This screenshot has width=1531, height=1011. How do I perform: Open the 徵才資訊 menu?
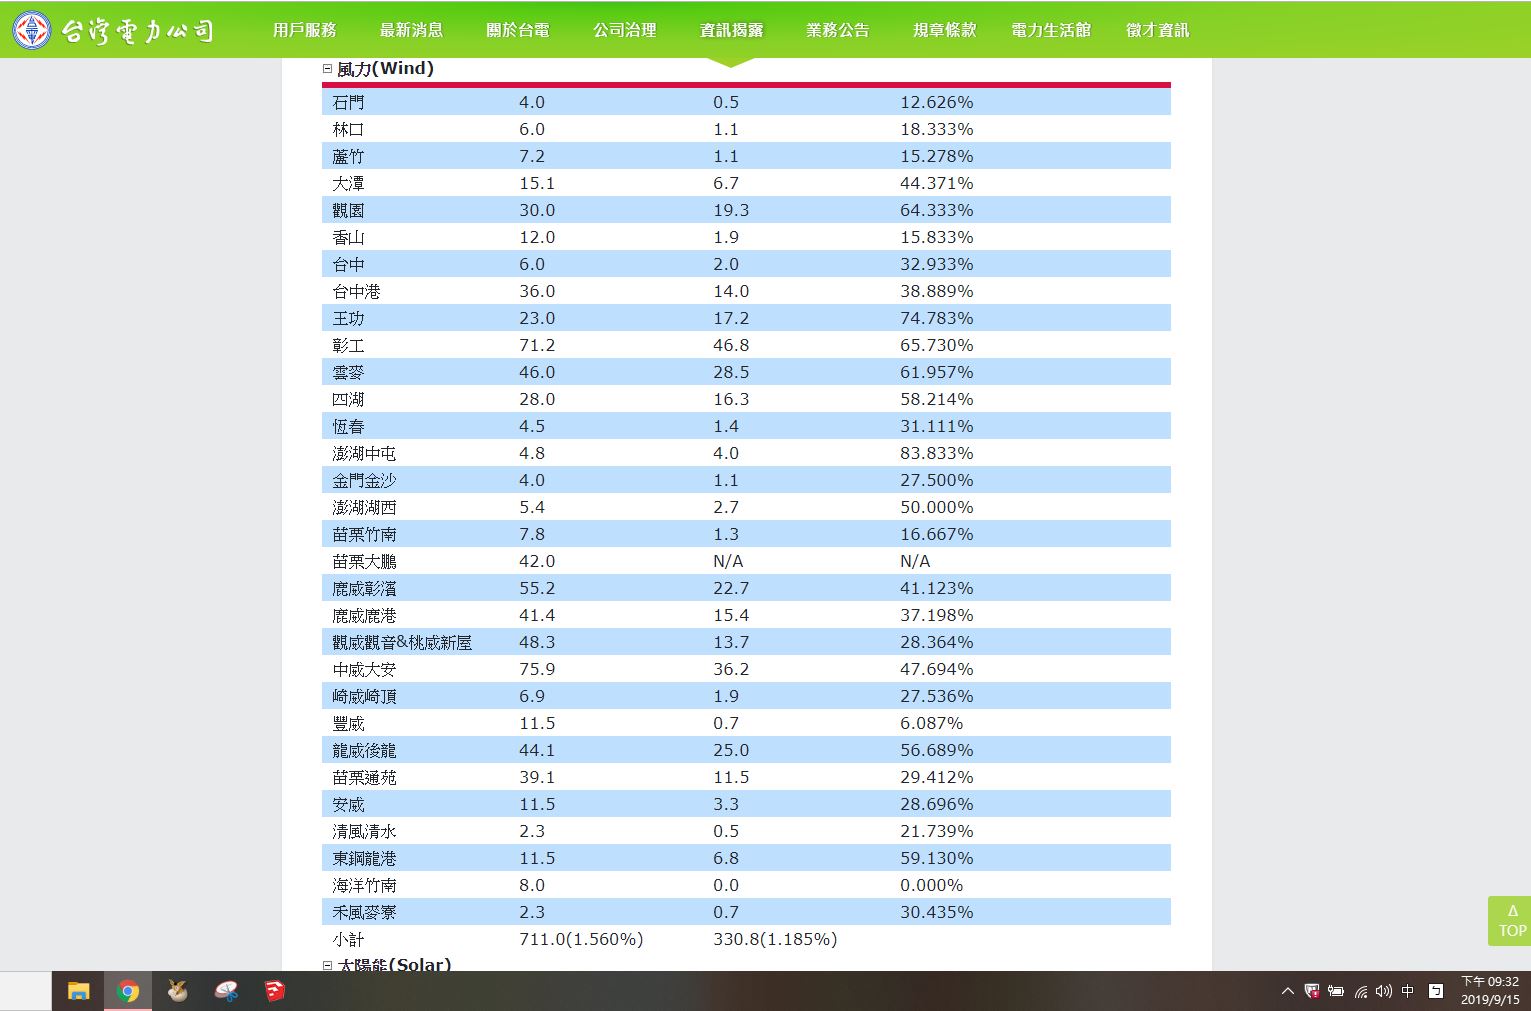click(1158, 30)
